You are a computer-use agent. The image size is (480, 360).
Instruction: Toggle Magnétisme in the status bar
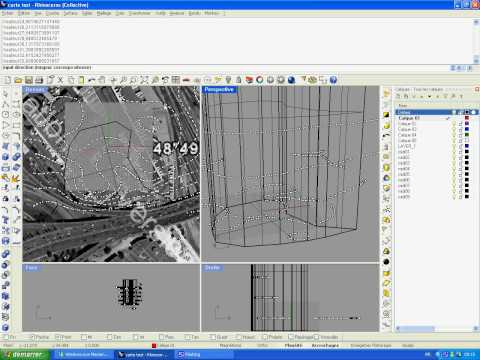pyautogui.click(x=230, y=346)
